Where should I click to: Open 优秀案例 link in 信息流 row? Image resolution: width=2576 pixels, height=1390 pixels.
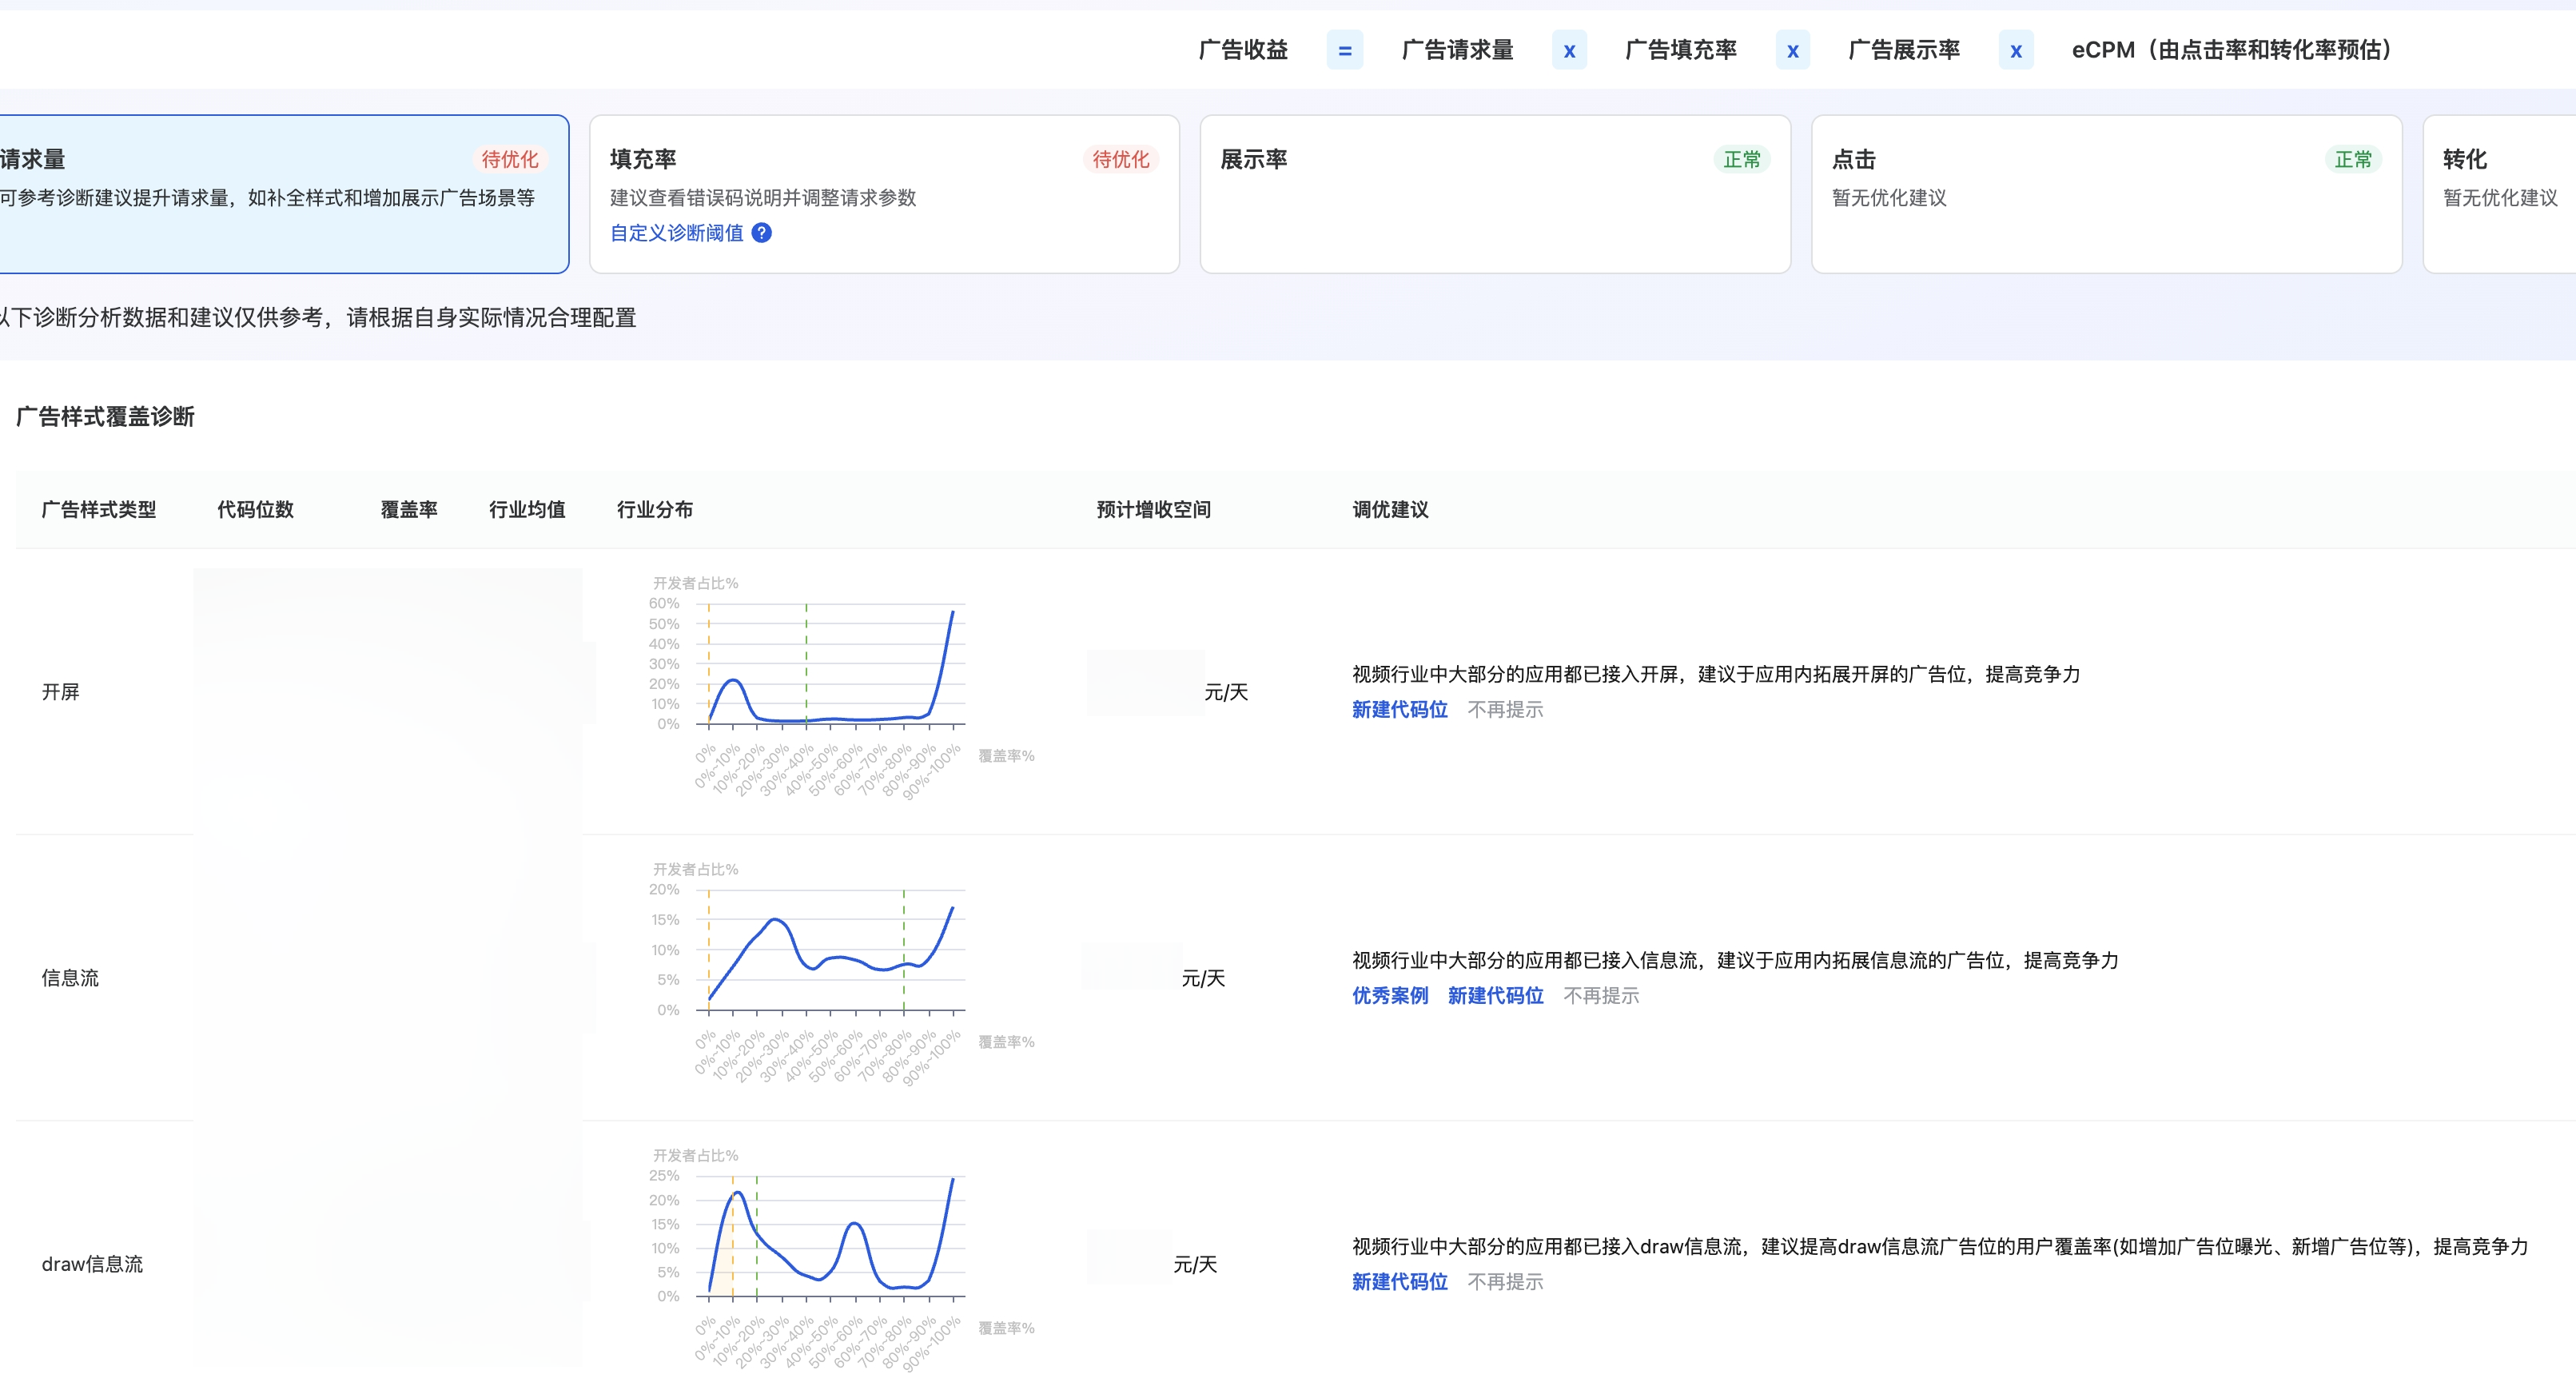pos(1389,995)
